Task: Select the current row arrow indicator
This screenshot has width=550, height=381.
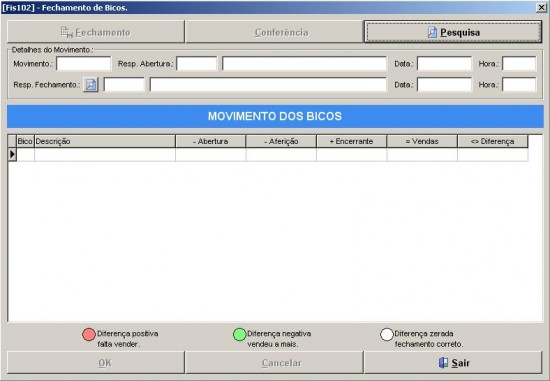Action: tap(12, 154)
